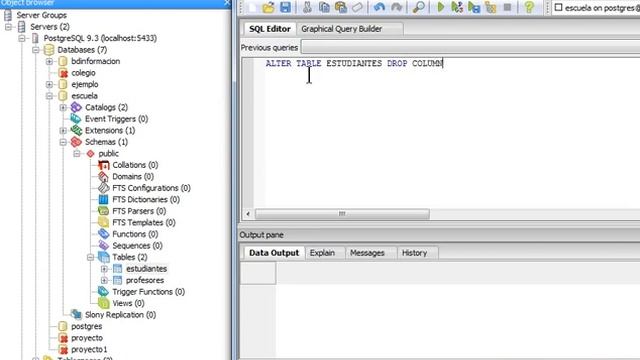The image size is (640, 360).
Task: Close the Object browser panel
Action: coord(227,3)
